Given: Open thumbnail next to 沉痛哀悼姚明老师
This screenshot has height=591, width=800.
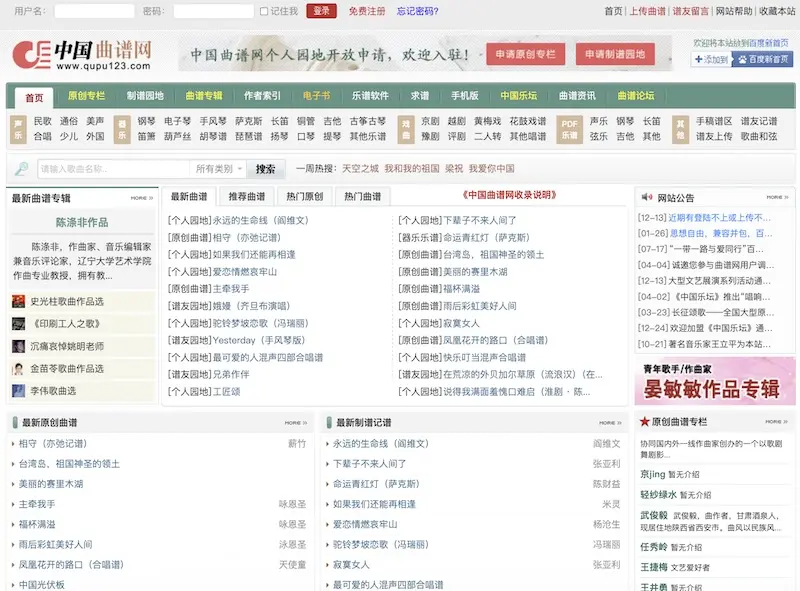Looking at the screenshot, I should (18, 346).
